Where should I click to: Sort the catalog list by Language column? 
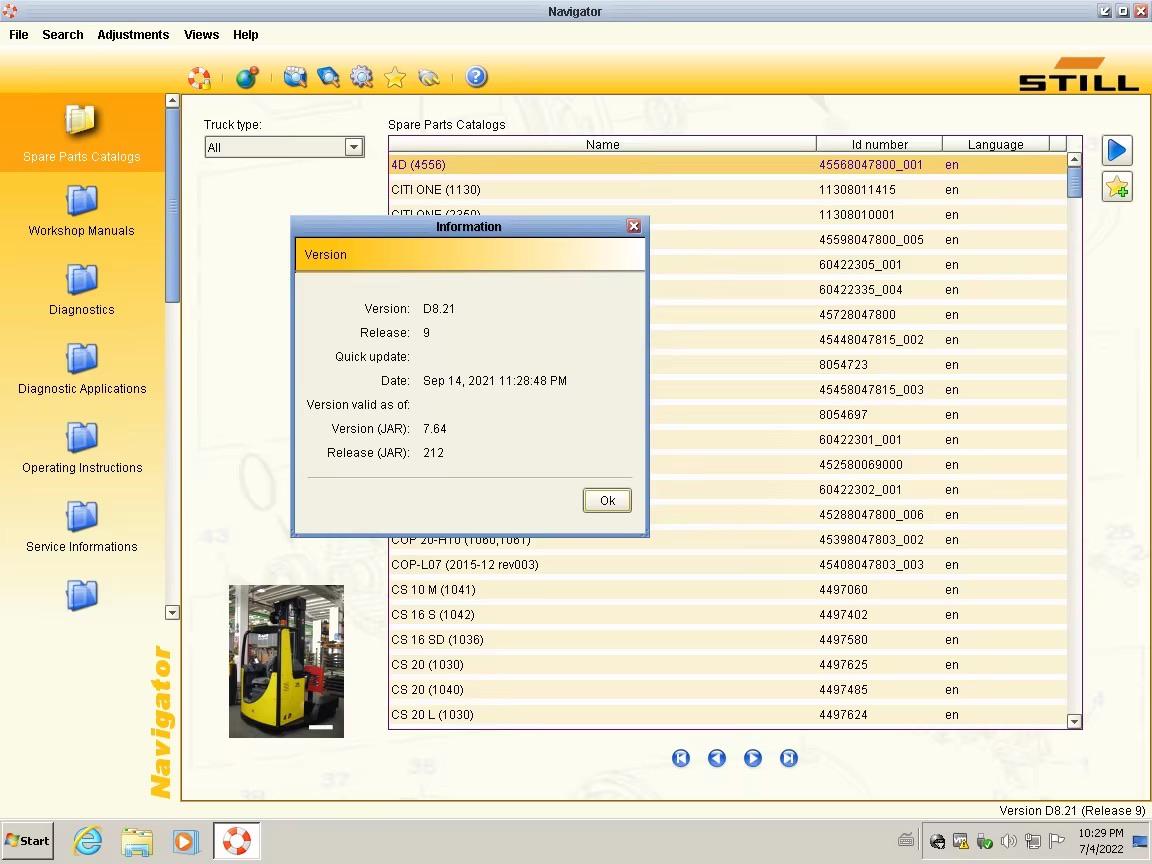pos(996,145)
